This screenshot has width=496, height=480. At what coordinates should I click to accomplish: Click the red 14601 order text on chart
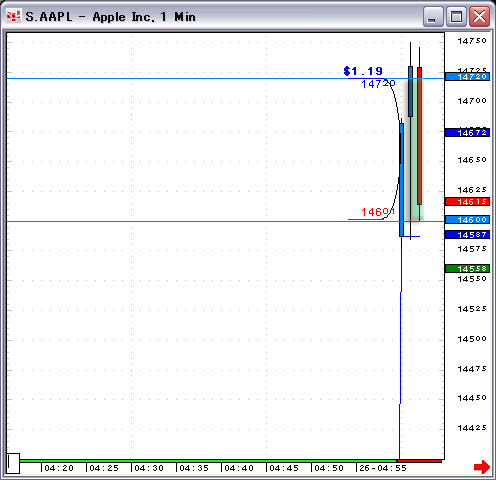coord(378,212)
